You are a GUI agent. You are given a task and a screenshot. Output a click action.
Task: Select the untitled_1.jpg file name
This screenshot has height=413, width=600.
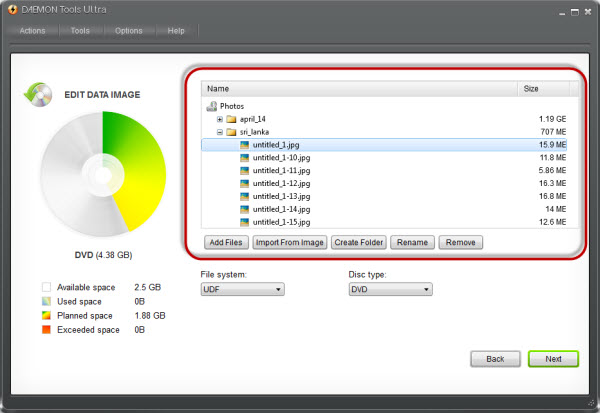click(x=276, y=145)
